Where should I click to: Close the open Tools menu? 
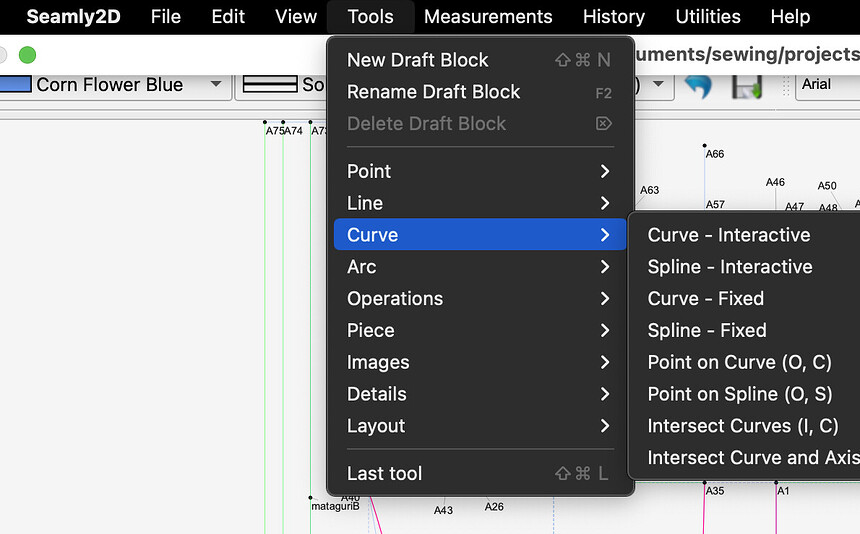[370, 16]
